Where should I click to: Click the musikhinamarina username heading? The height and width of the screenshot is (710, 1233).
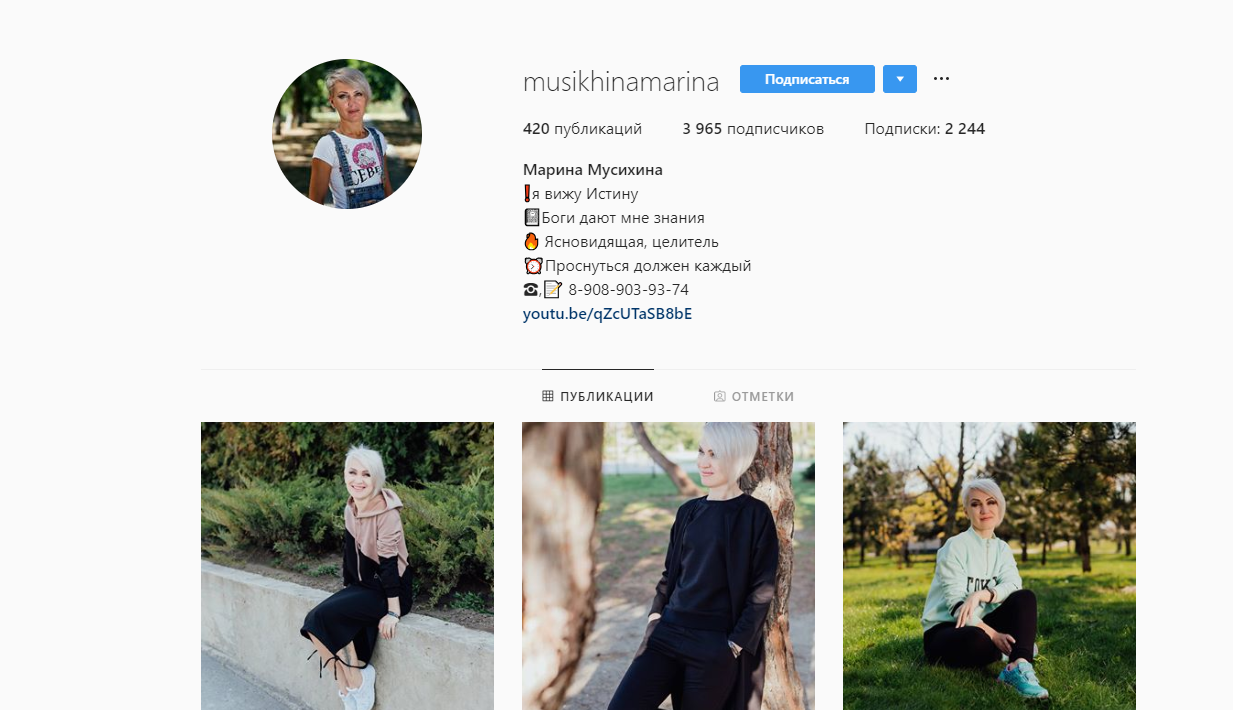pos(621,82)
